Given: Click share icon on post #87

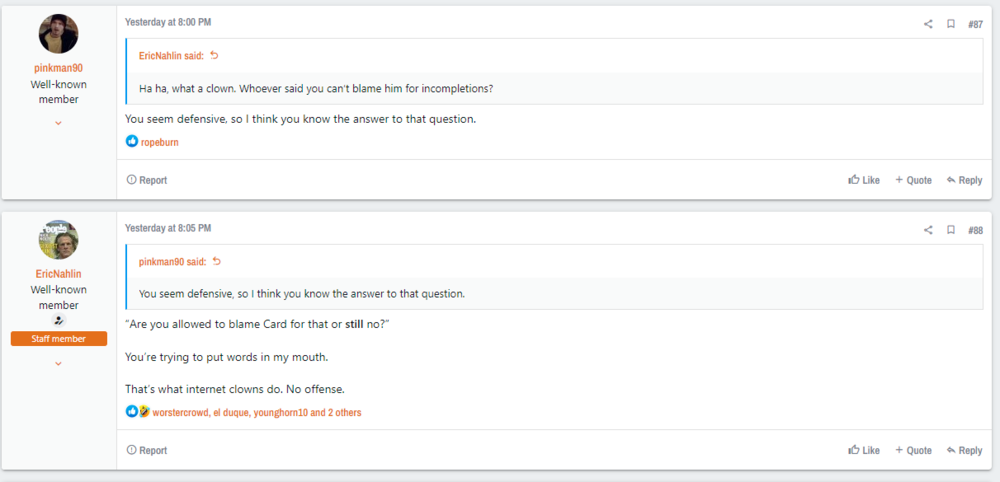Looking at the screenshot, I should [928, 24].
